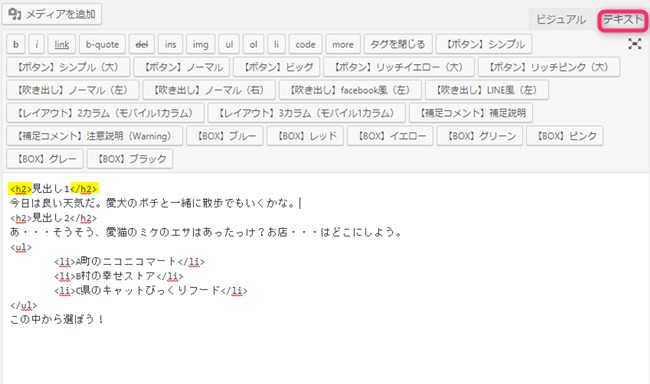The height and width of the screenshot is (384, 650).
Task: Click the A町のニコニコマート list item
Action: [x=129, y=262]
